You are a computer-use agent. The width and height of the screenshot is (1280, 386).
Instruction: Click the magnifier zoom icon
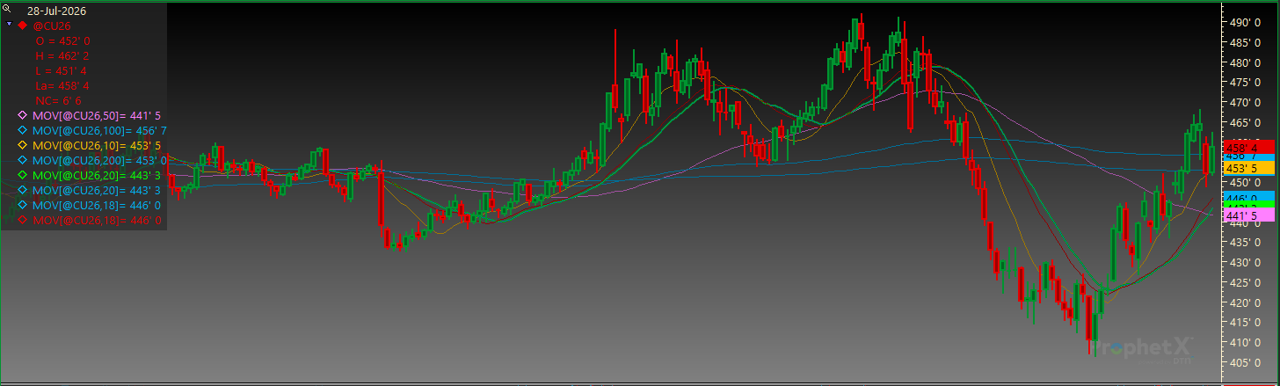coord(7,9)
